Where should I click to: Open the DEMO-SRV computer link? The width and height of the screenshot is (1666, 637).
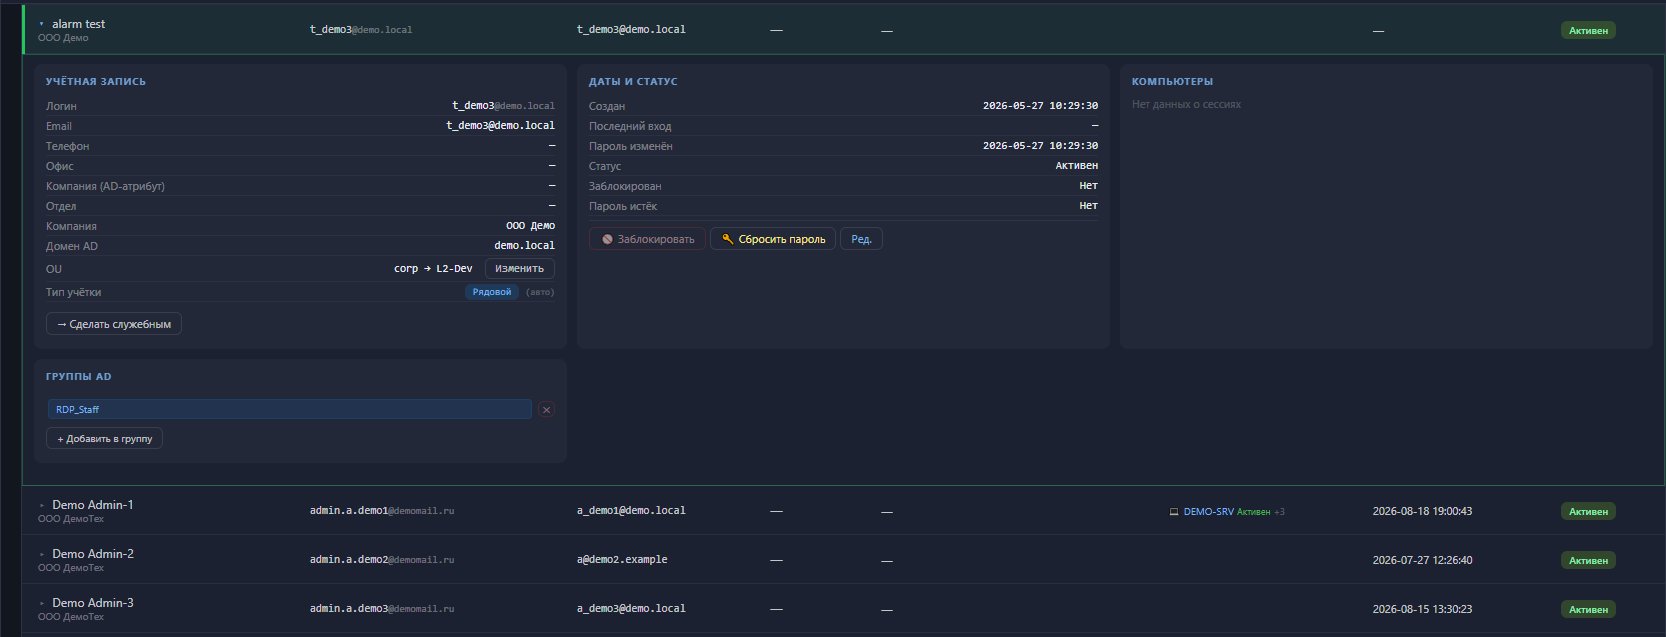1208,512
